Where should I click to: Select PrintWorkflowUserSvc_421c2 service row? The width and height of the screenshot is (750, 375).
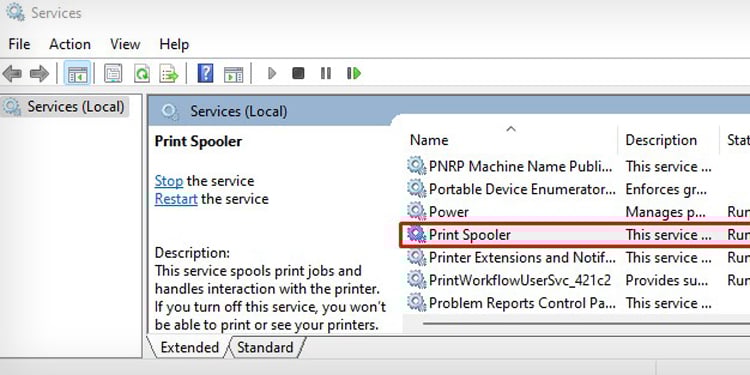coord(577,280)
